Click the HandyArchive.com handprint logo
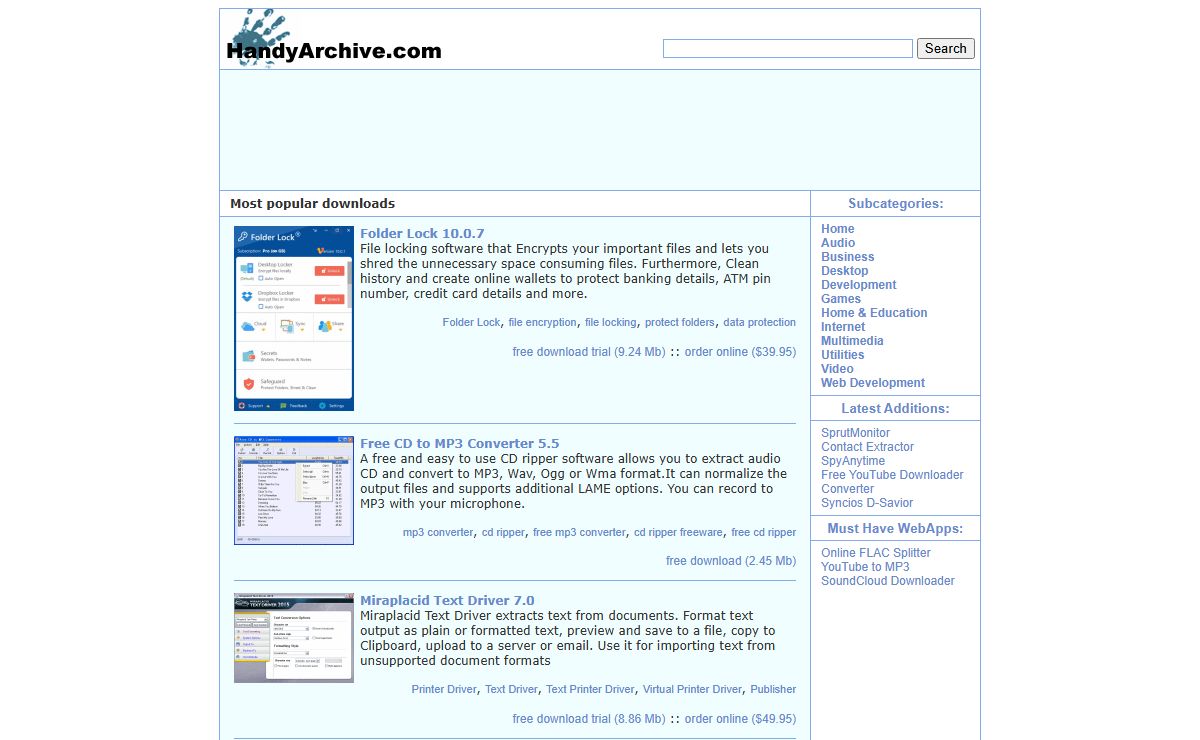Image resolution: width=1200 pixels, height=740 pixels. pyautogui.click(x=333, y=40)
